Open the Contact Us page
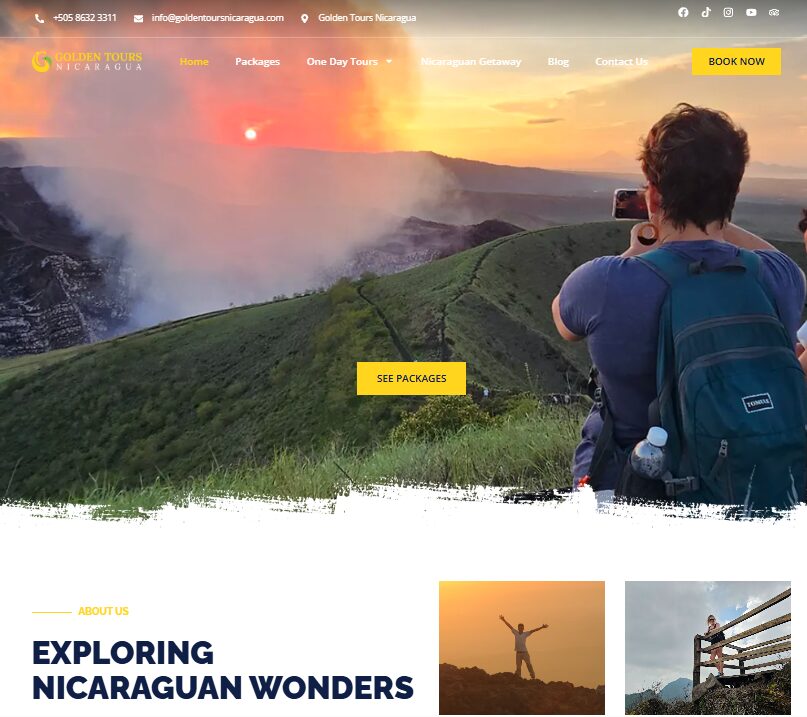 [621, 61]
